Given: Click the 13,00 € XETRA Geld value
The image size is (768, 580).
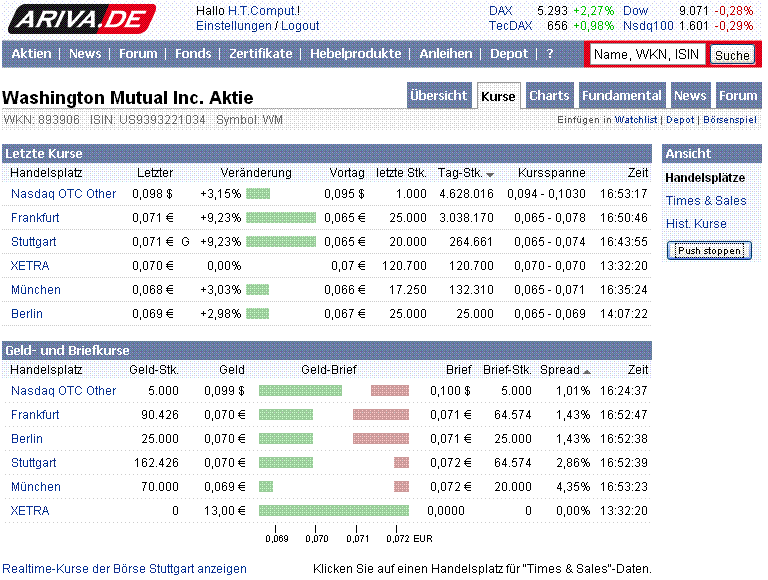Looking at the screenshot, I should point(224,510).
